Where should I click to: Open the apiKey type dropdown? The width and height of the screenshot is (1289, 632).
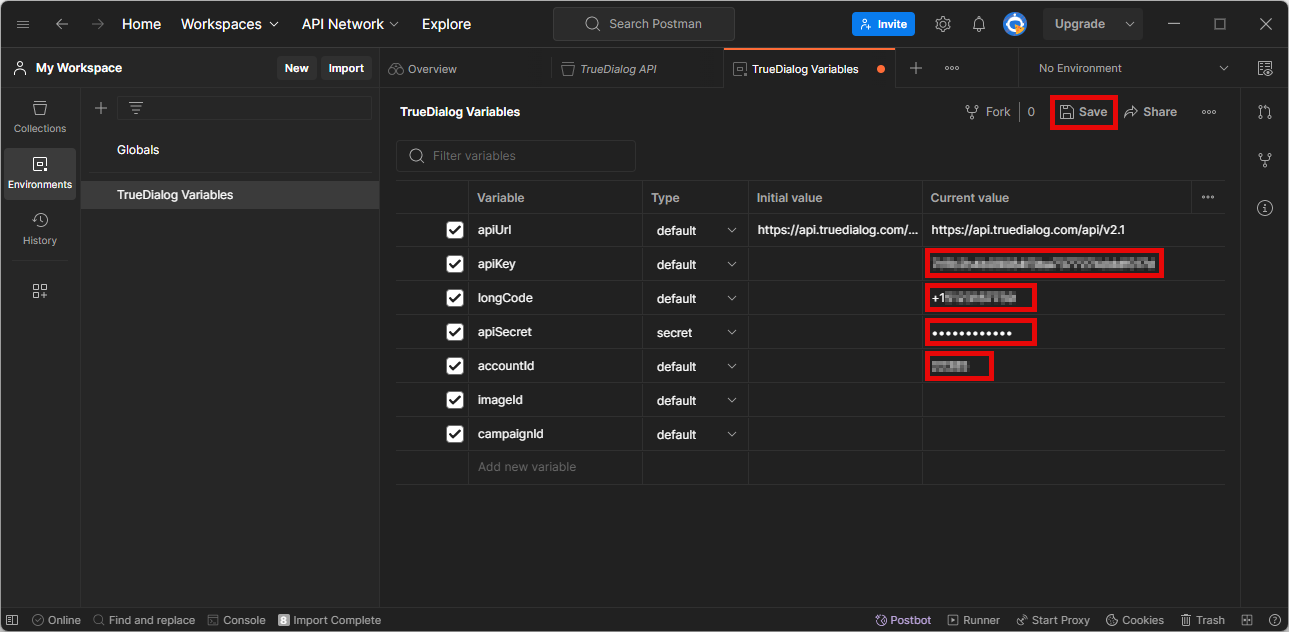[x=695, y=264]
